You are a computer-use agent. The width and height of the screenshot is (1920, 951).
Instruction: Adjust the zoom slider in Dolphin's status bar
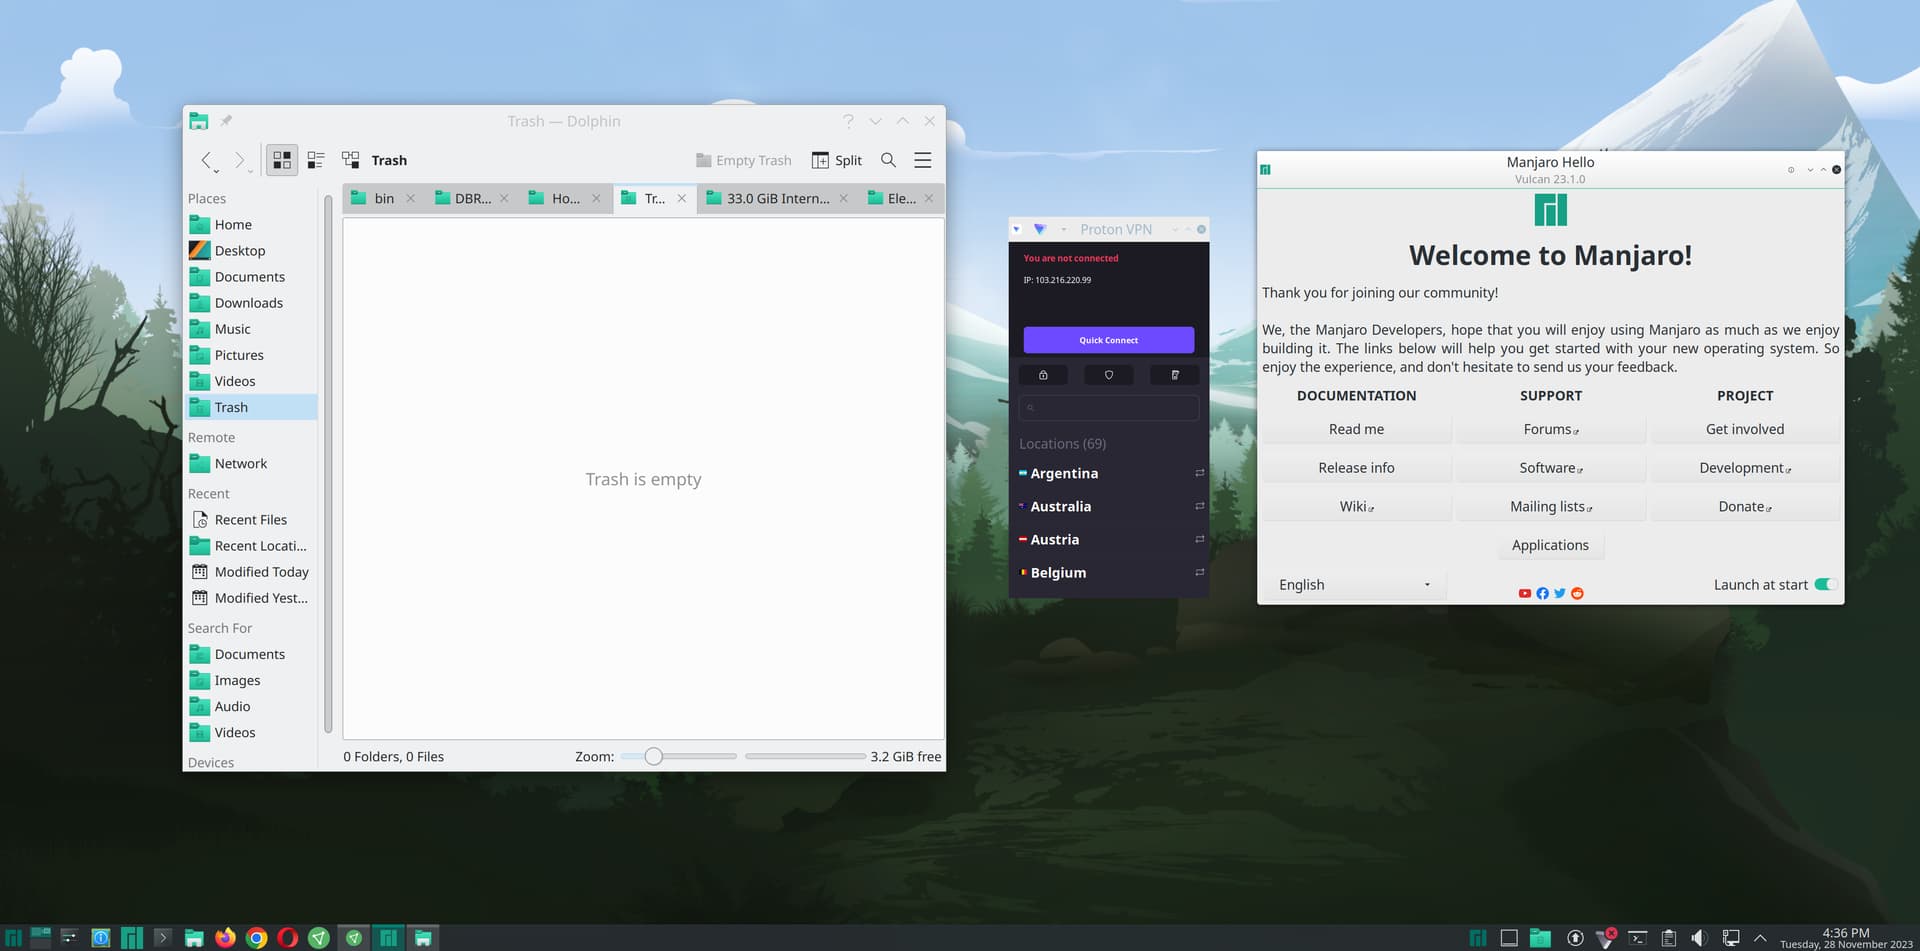pyautogui.click(x=655, y=756)
